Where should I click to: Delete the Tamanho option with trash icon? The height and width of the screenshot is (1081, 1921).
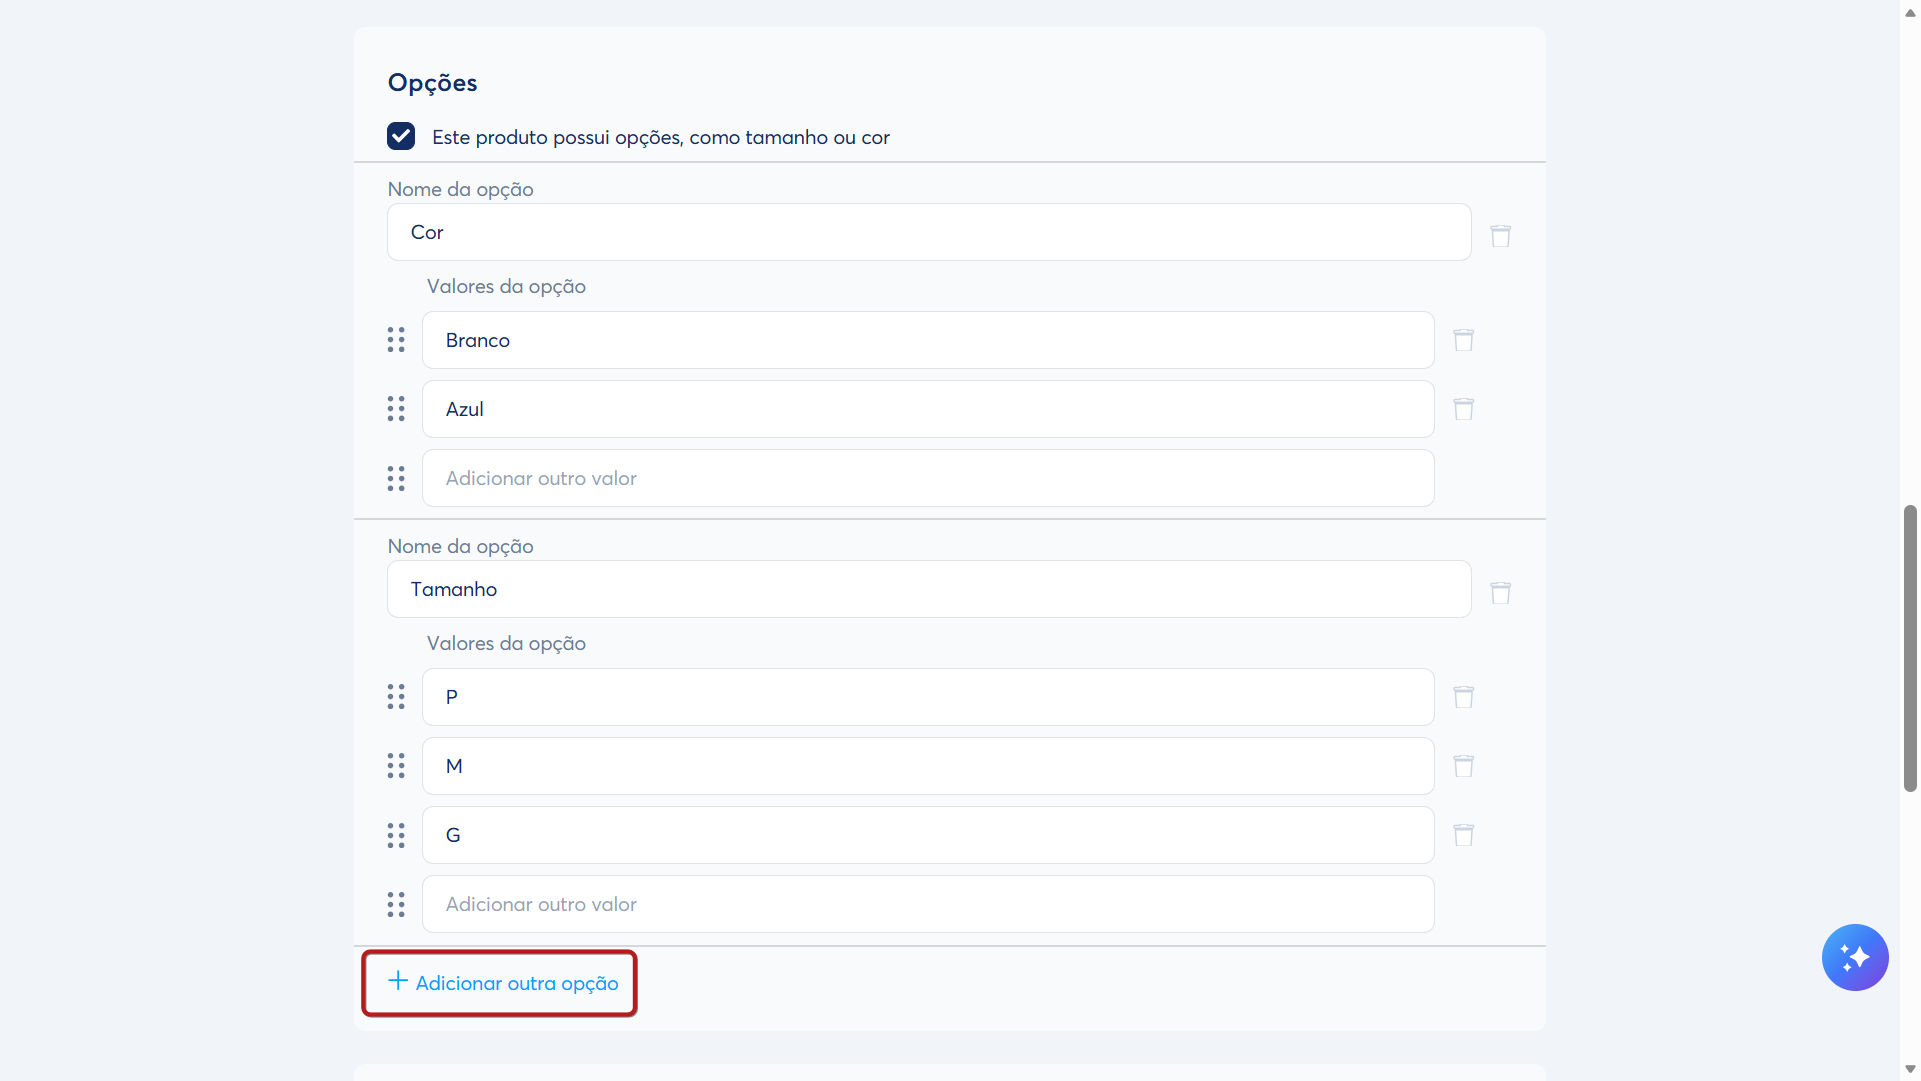click(1500, 593)
